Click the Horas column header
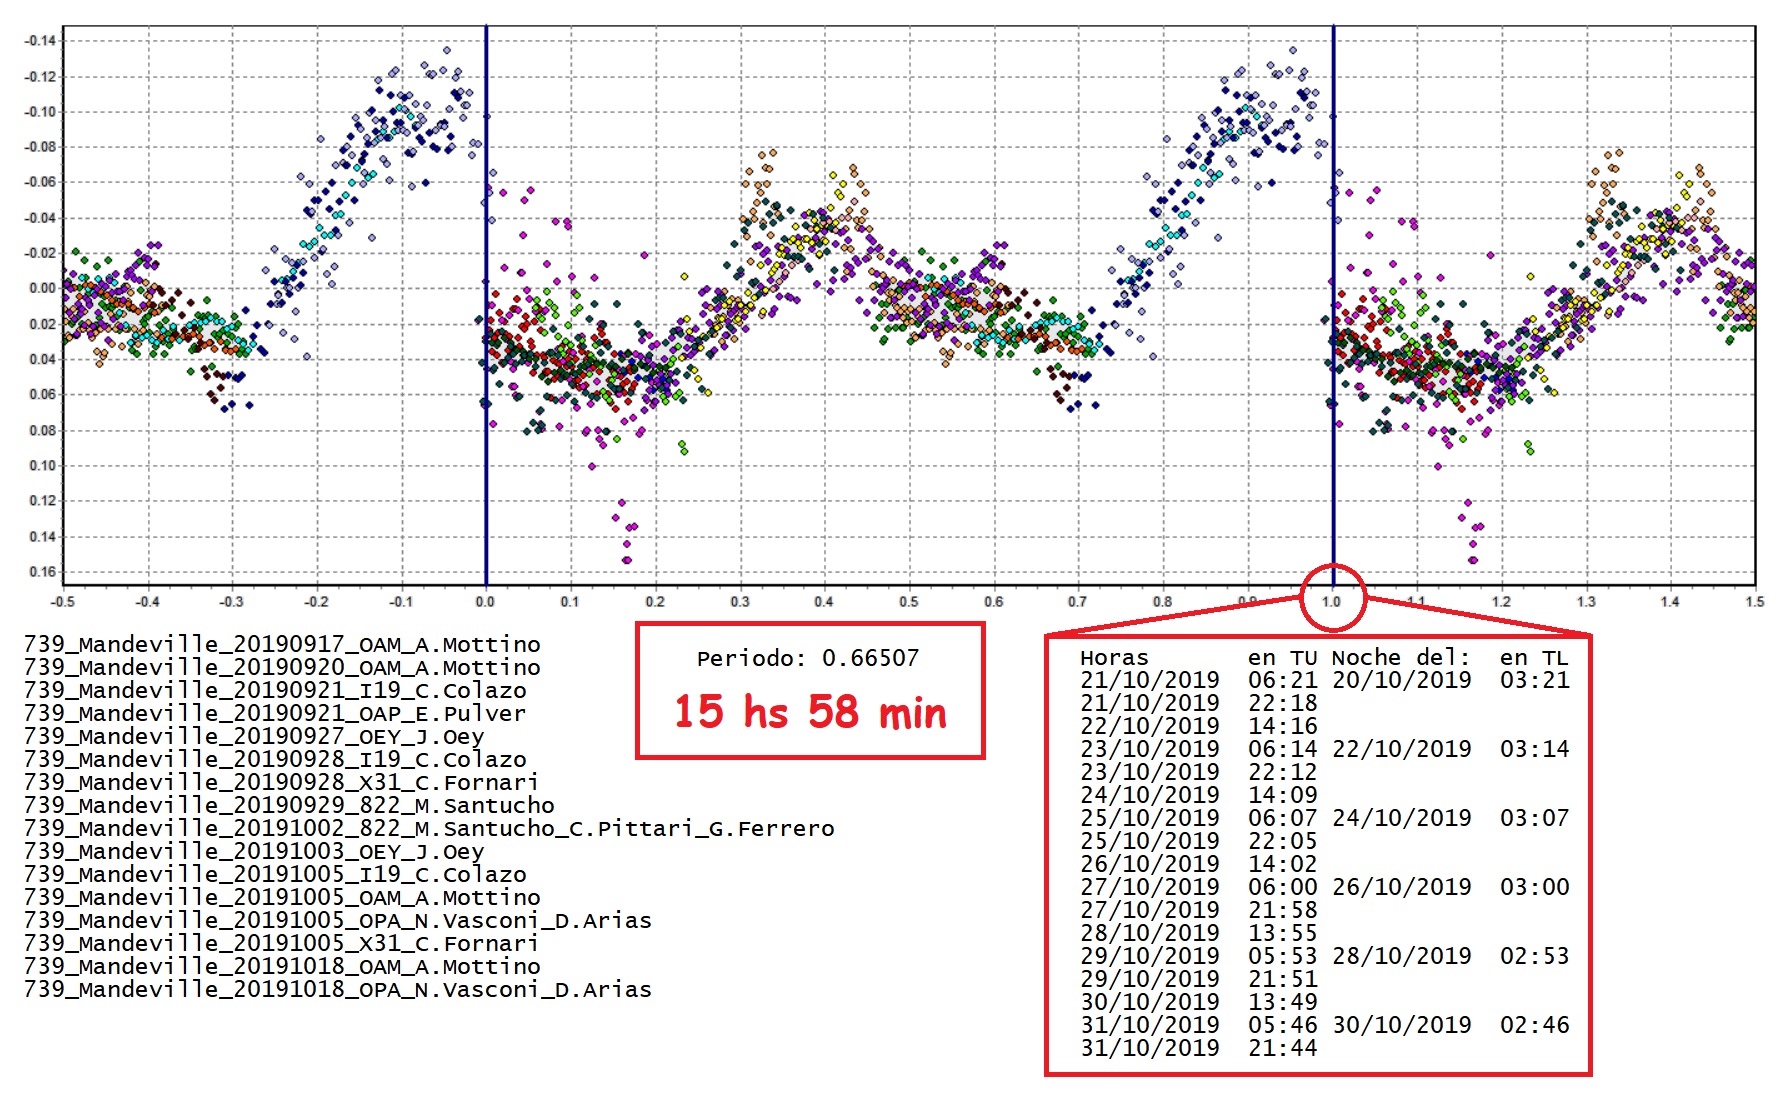The height and width of the screenshot is (1109, 1781). coord(1114,657)
